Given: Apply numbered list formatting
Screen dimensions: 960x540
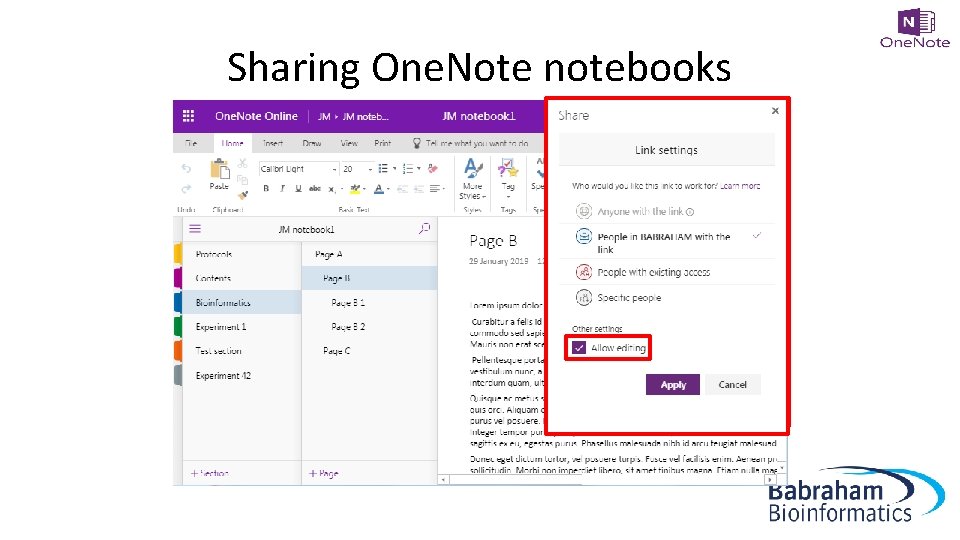Looking at the screenshot, I should tap(408, 168).
